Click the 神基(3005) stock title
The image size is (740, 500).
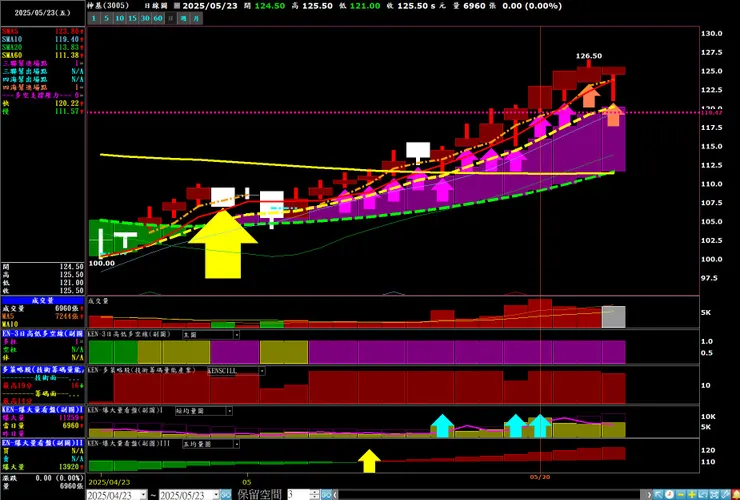[x=108, y=6]
